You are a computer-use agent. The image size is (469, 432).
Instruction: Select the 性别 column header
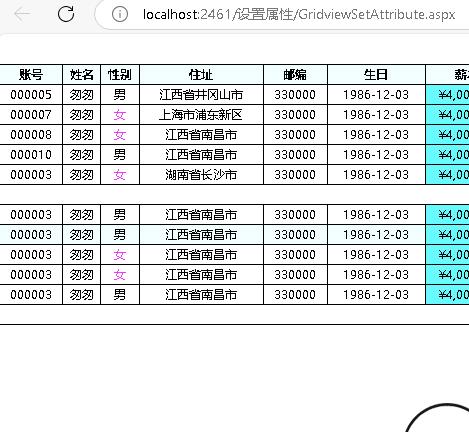[120, 75]
